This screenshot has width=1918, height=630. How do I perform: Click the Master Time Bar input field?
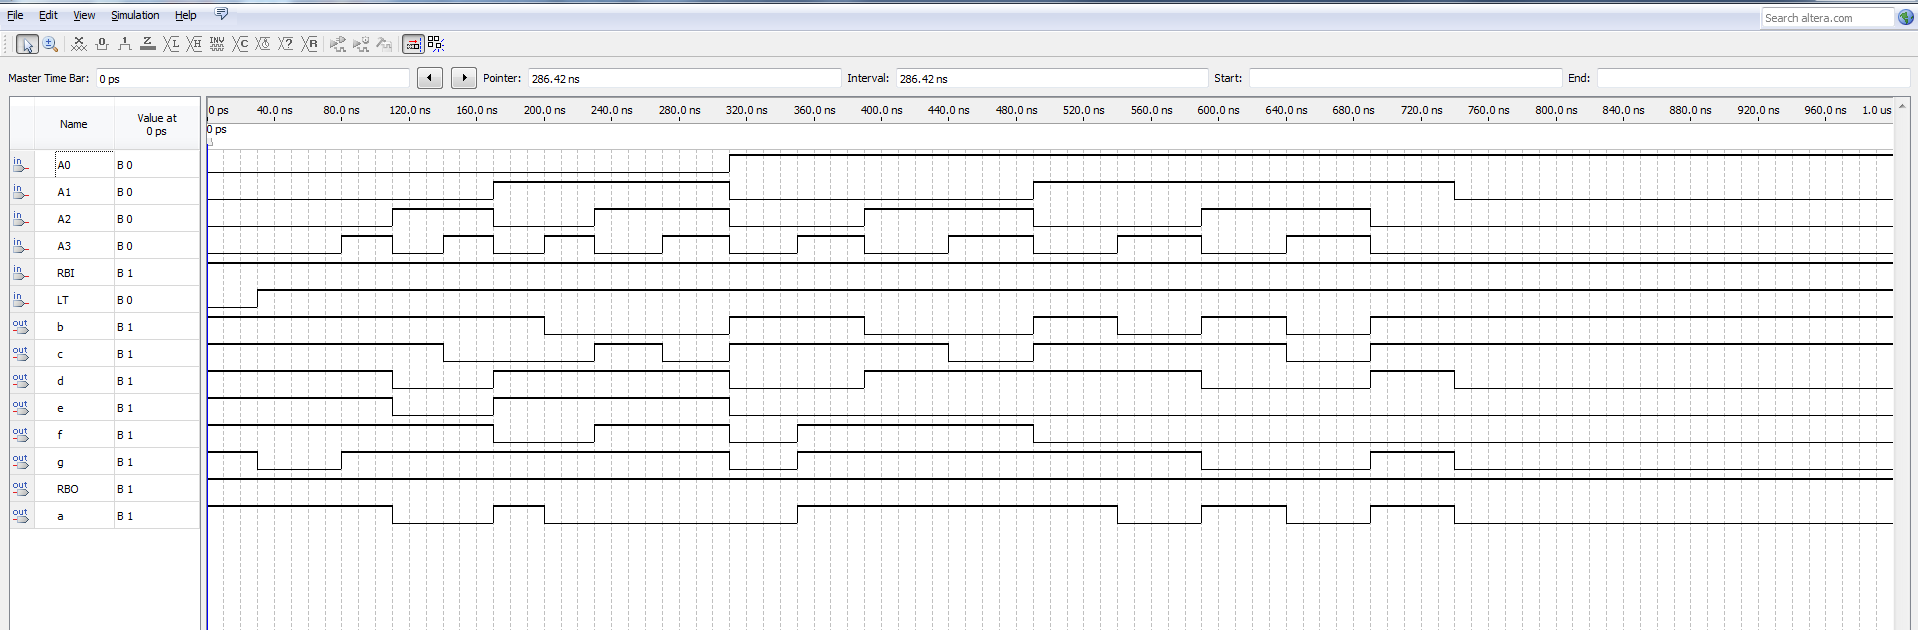252,79
